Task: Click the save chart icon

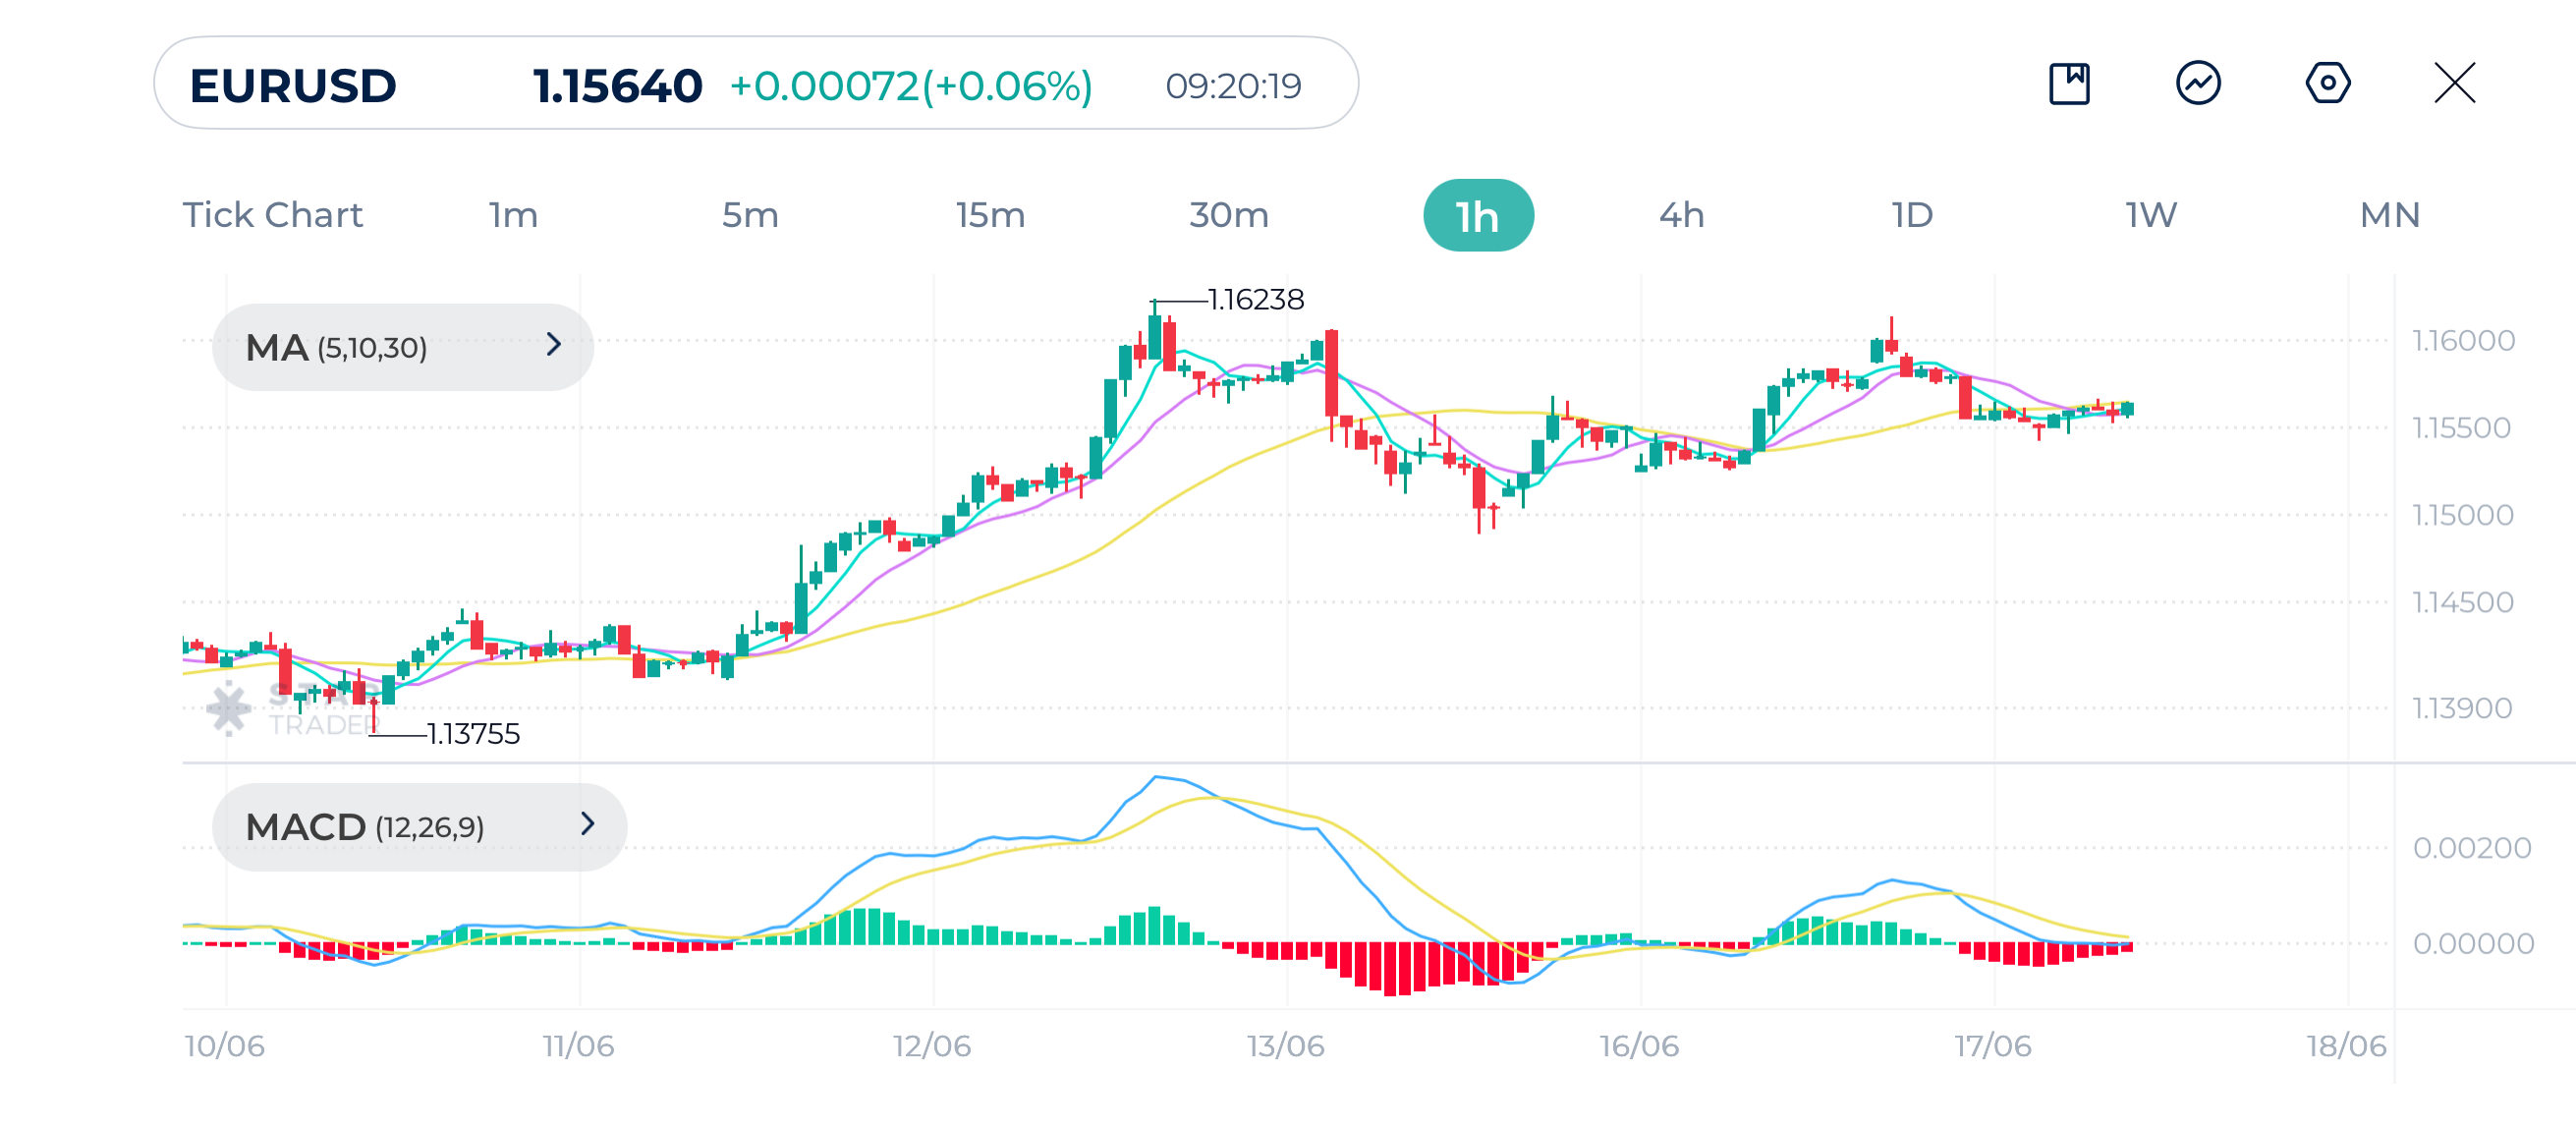Action: tap(2068, 83)
